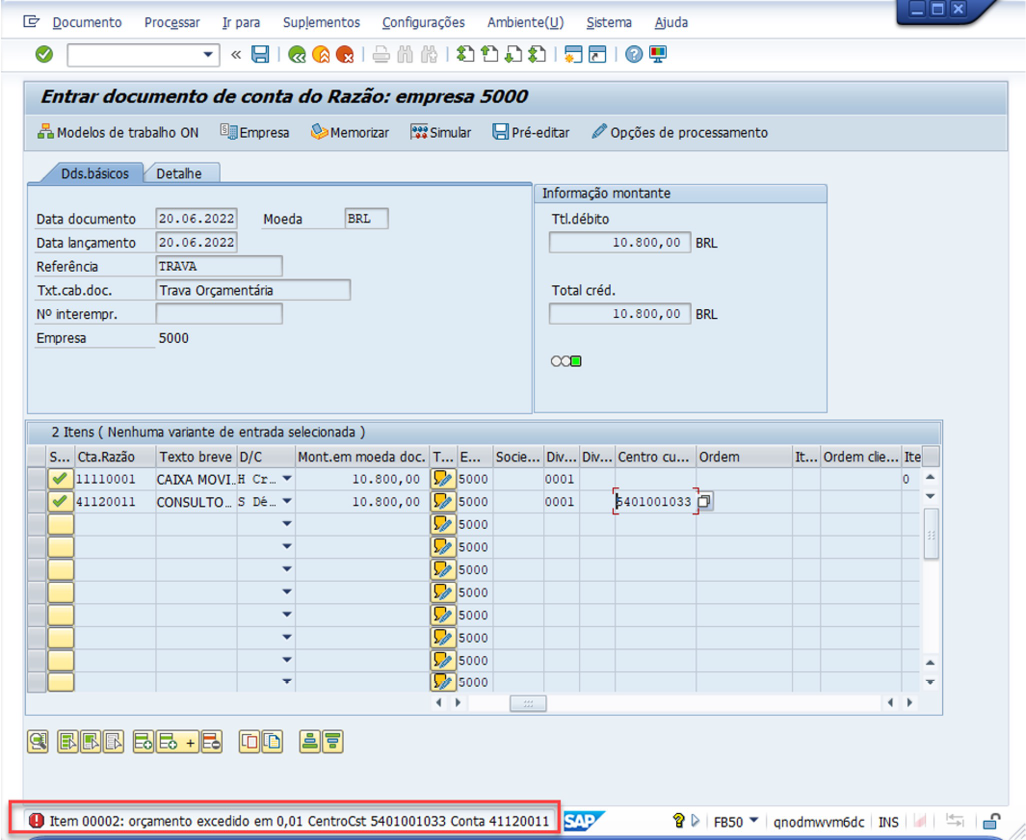Select the first empty row's selector
The width and height of the screenshot is (1026, 840).
pos(36,524)
